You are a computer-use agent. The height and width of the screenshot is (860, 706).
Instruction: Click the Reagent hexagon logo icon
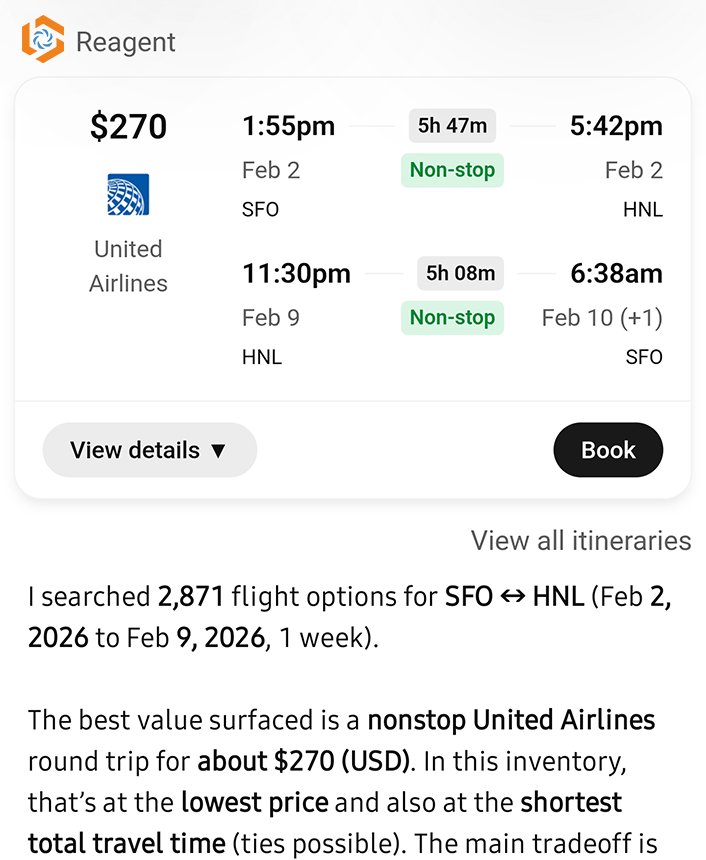(x=43, y=40)
